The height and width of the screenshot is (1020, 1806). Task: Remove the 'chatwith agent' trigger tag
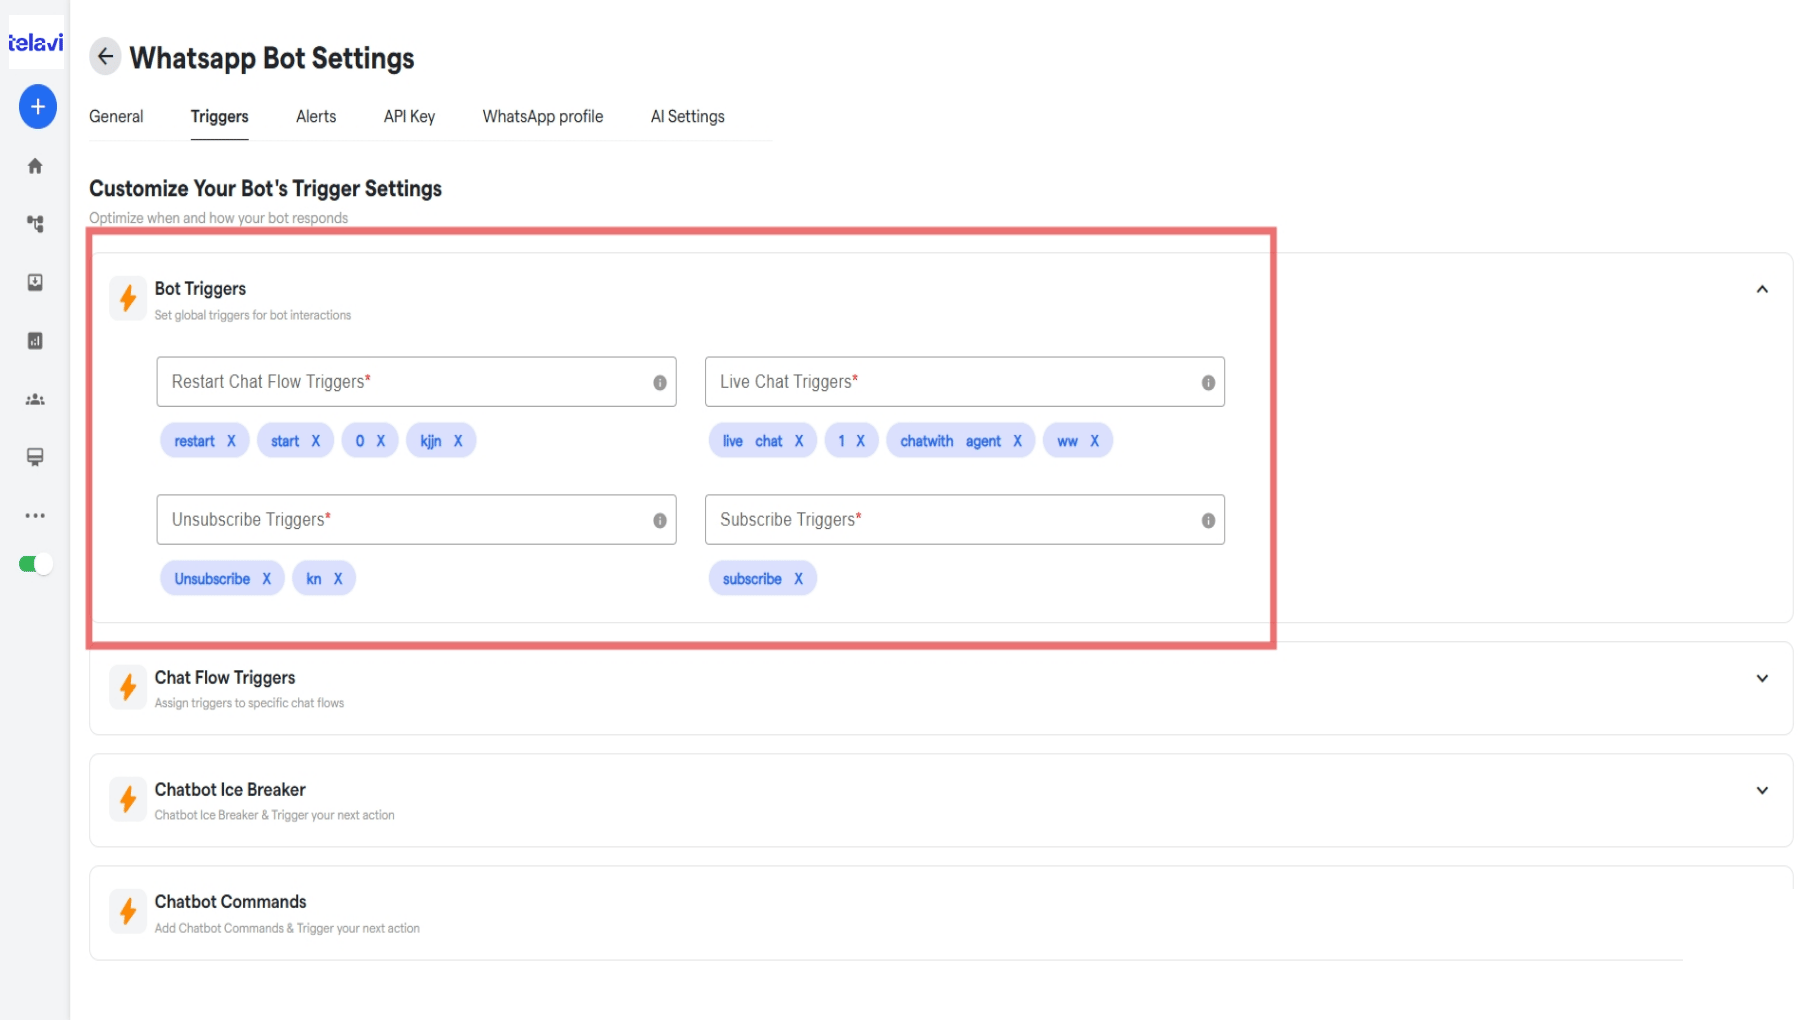[x=1017, y=441]
